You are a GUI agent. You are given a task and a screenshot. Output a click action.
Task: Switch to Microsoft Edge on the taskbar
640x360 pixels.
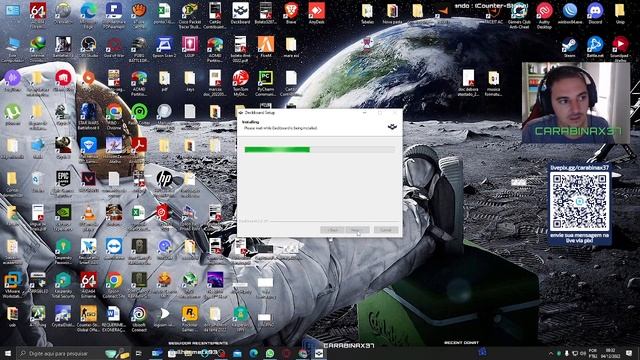coord(253,353)
